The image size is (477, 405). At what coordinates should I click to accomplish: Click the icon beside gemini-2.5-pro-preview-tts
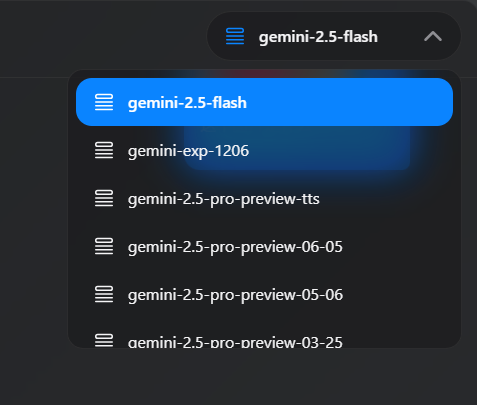coord(104,198)
